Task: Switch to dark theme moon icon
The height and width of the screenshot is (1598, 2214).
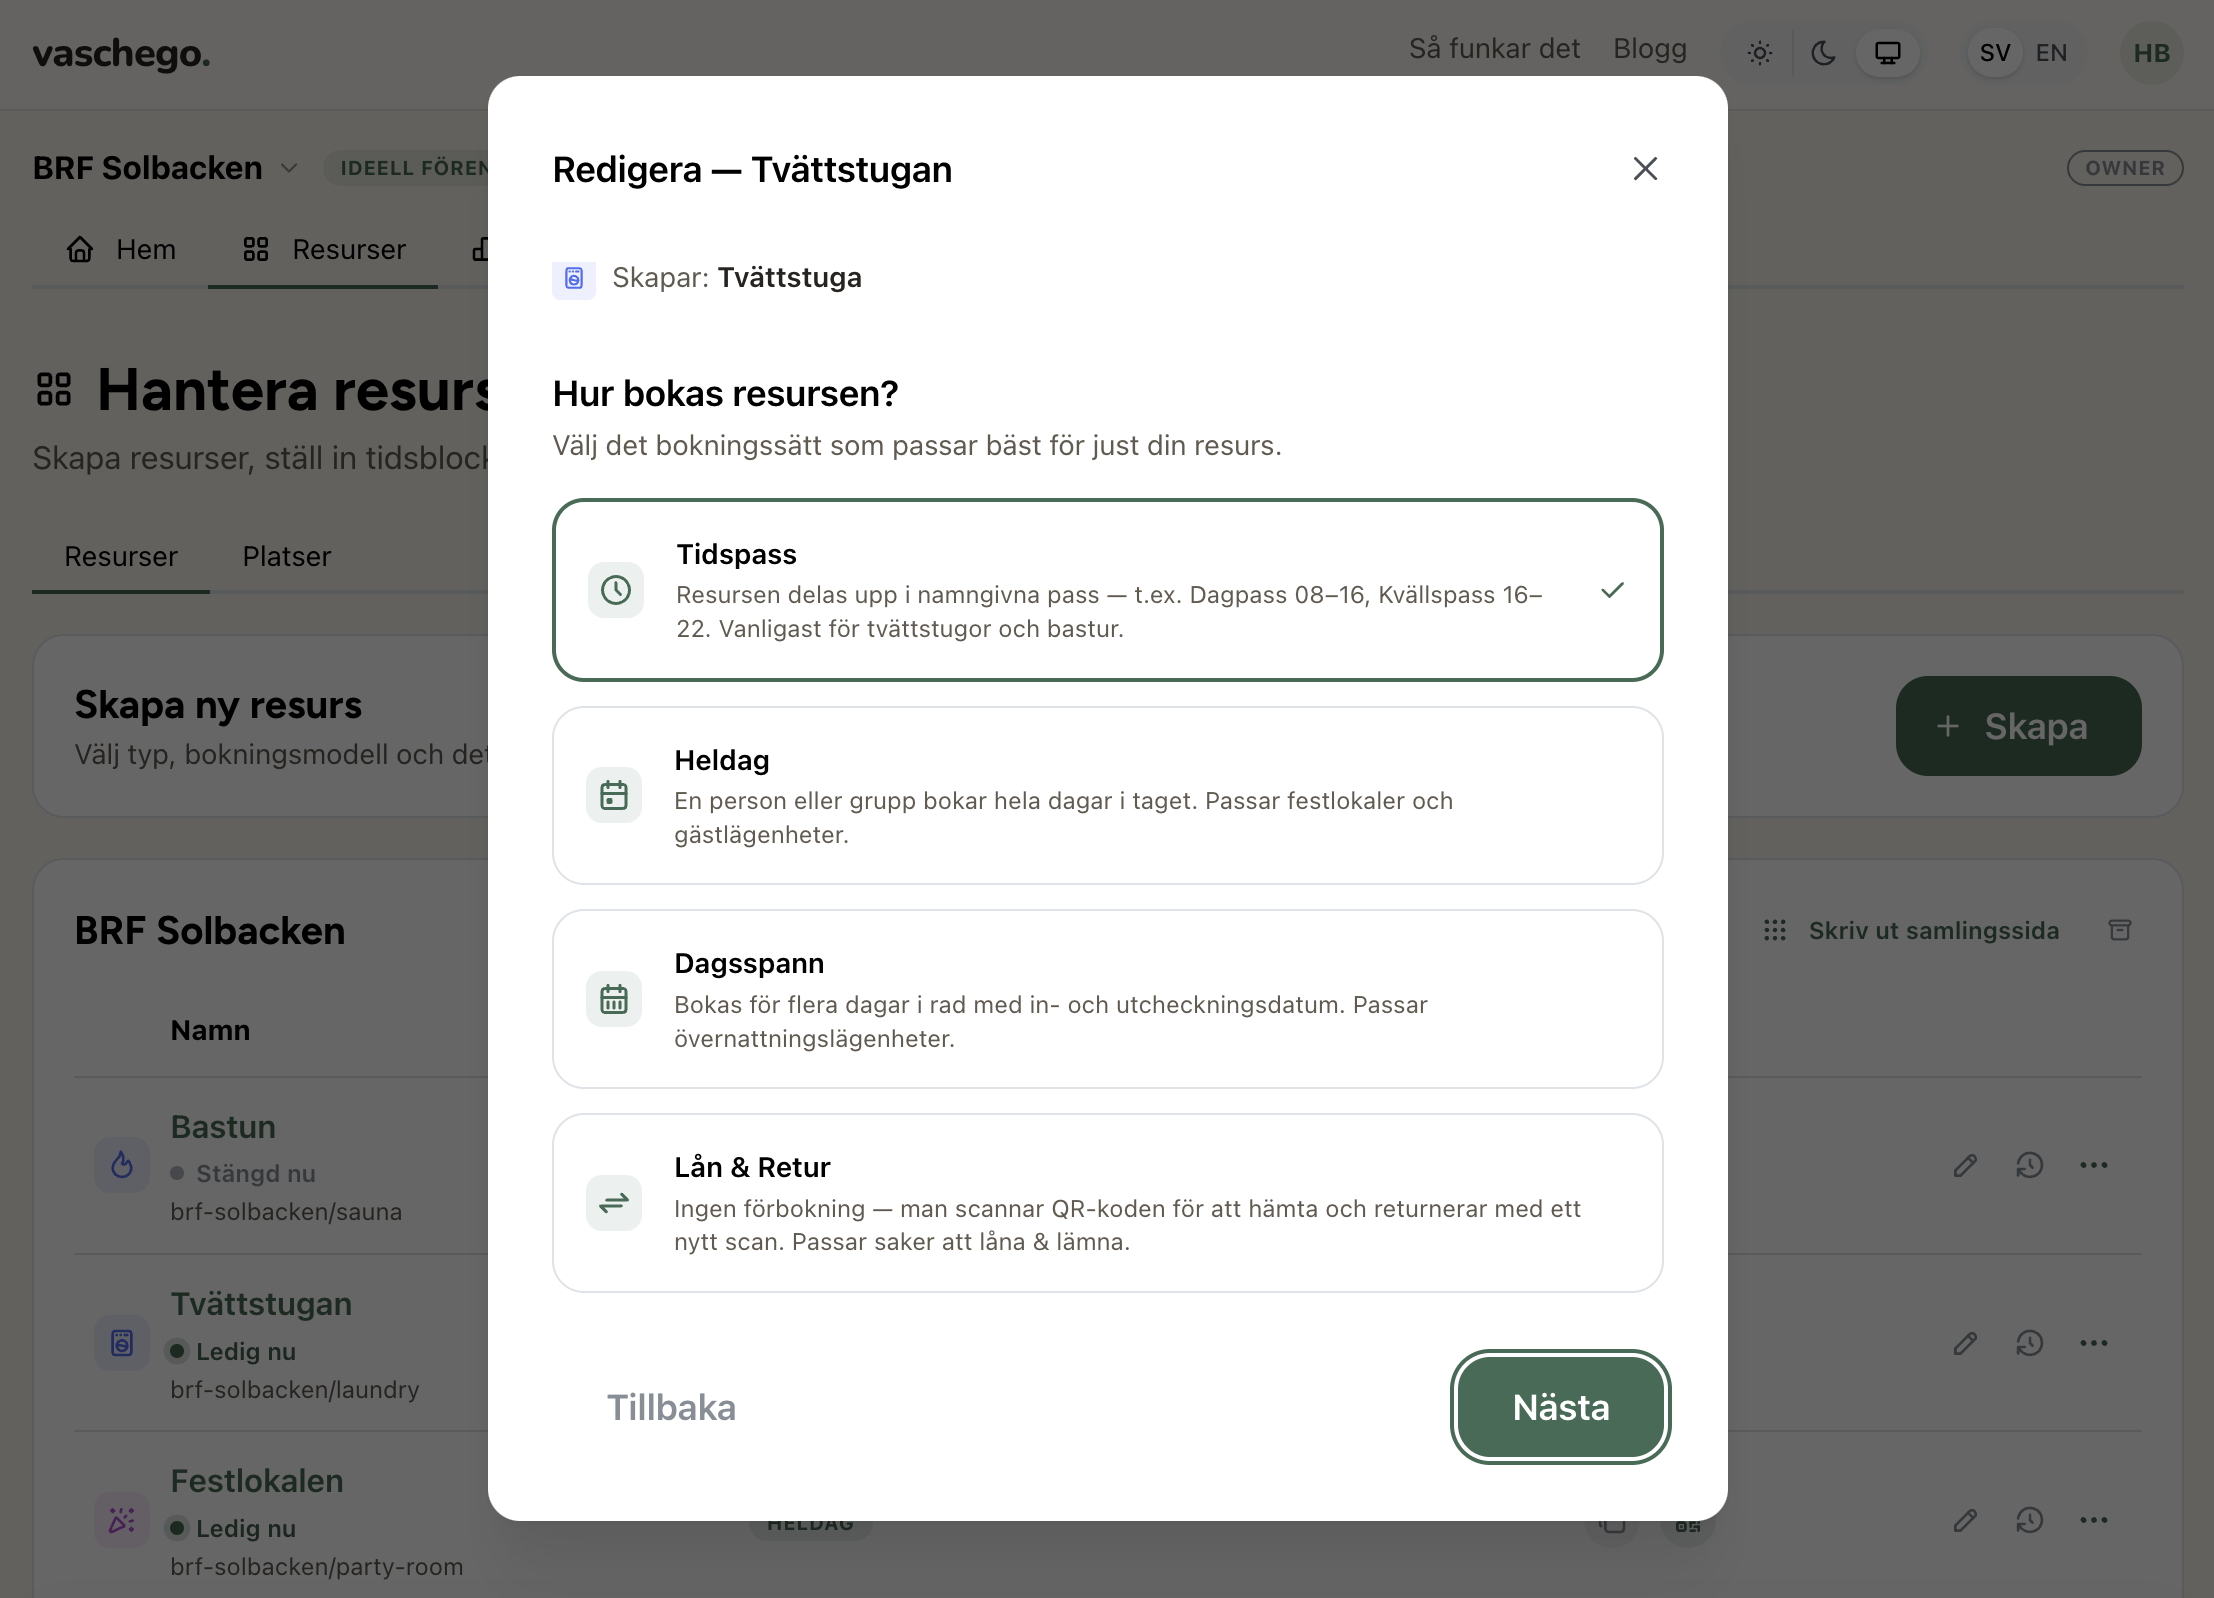Action: coord(1824,53)
